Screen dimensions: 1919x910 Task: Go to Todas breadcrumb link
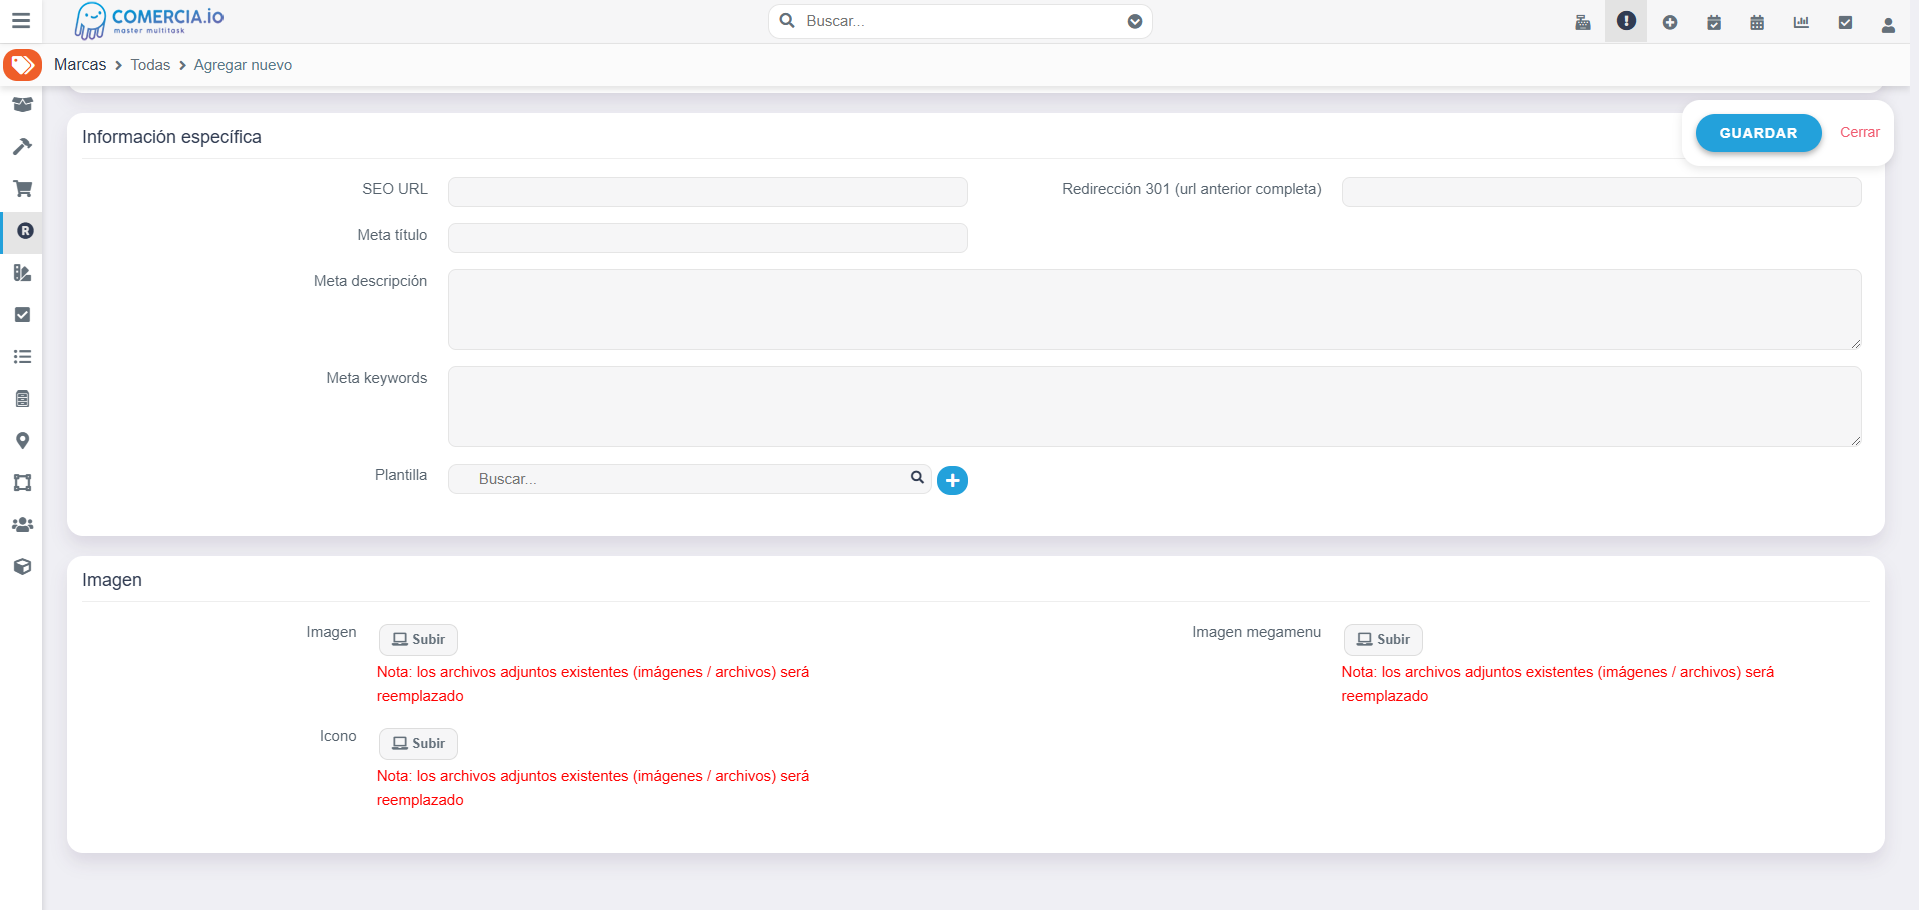[150, 65]
